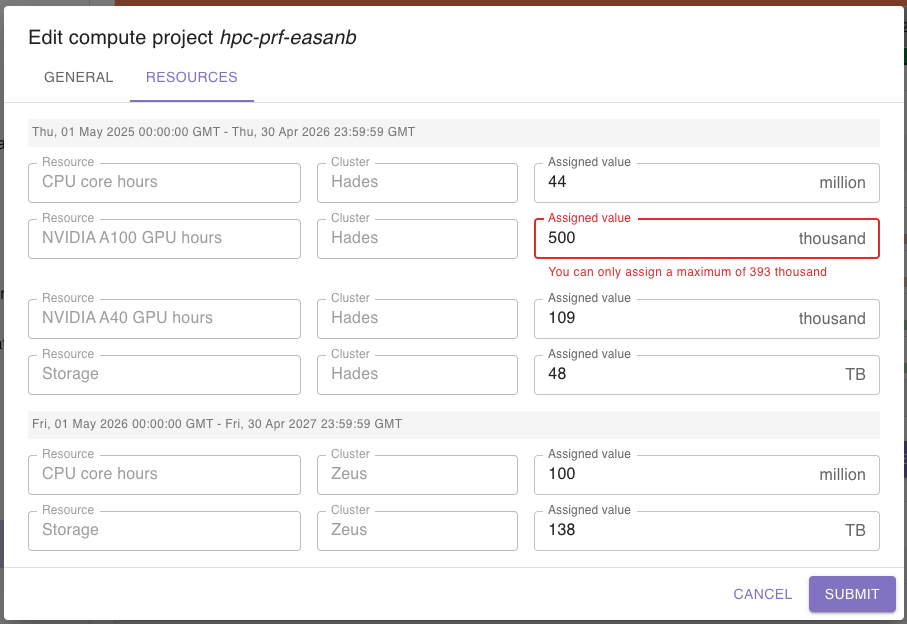
Task: Click the A100 maximum 393 thousand error message
Action: [687, 272]
